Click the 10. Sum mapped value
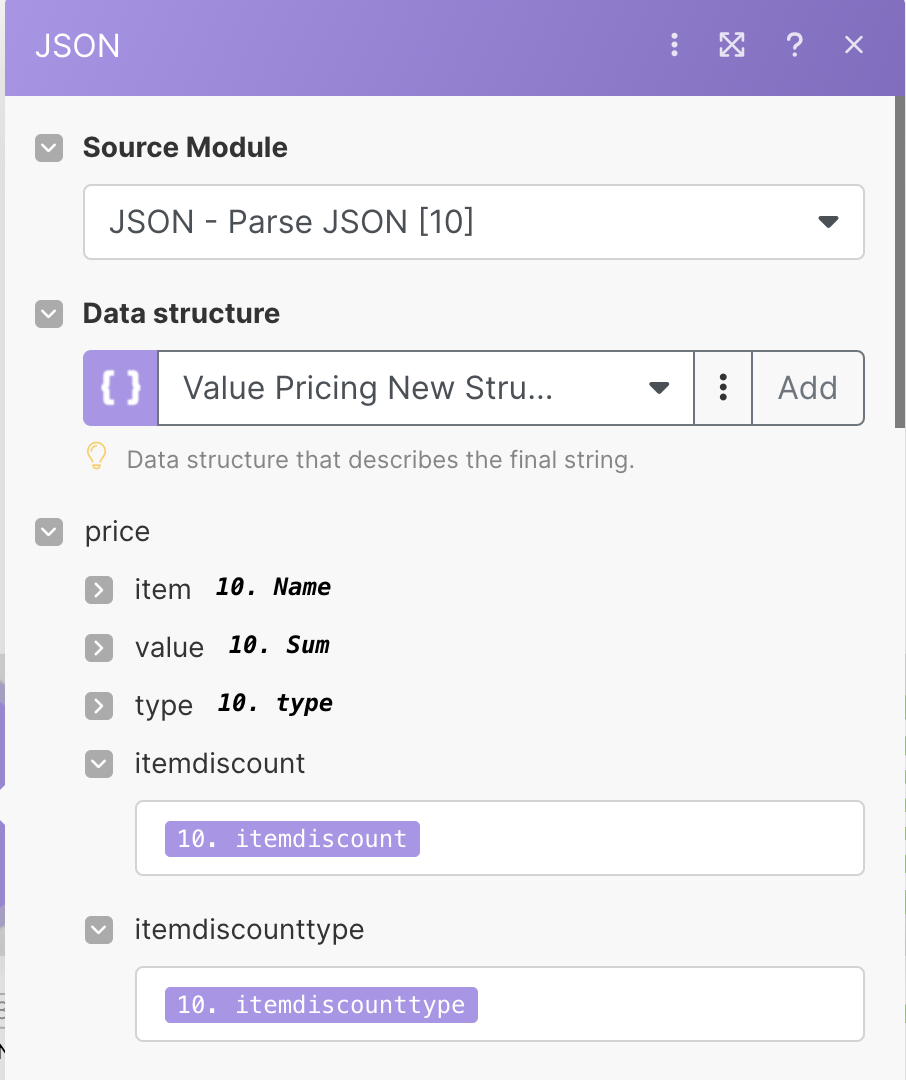The height and width of the screenshot is (1080, 906). (279, 645)
